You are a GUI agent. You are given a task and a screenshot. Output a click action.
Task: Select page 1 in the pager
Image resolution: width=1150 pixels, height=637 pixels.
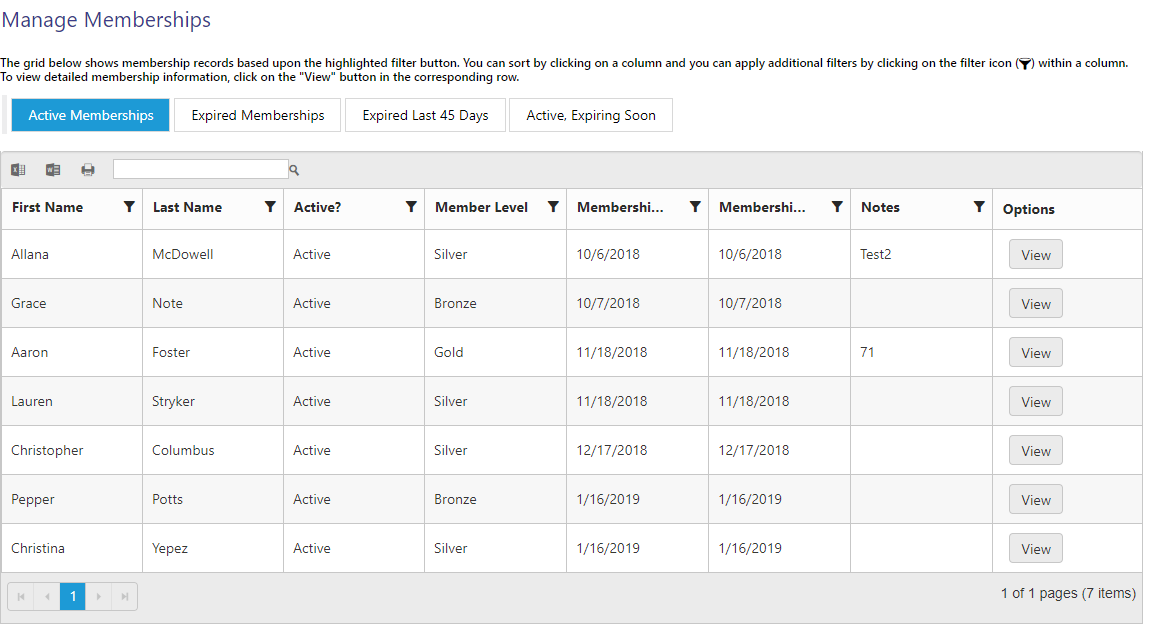tap(72, 597)
